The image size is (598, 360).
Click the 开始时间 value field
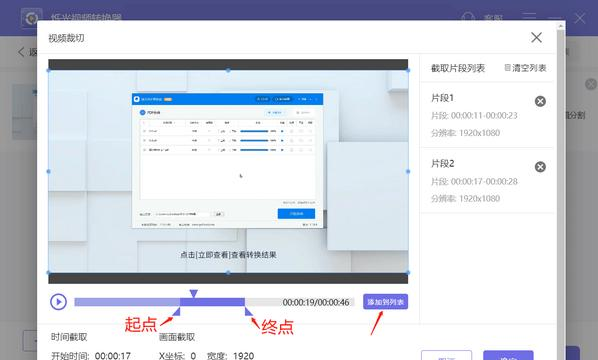[113, 356]
